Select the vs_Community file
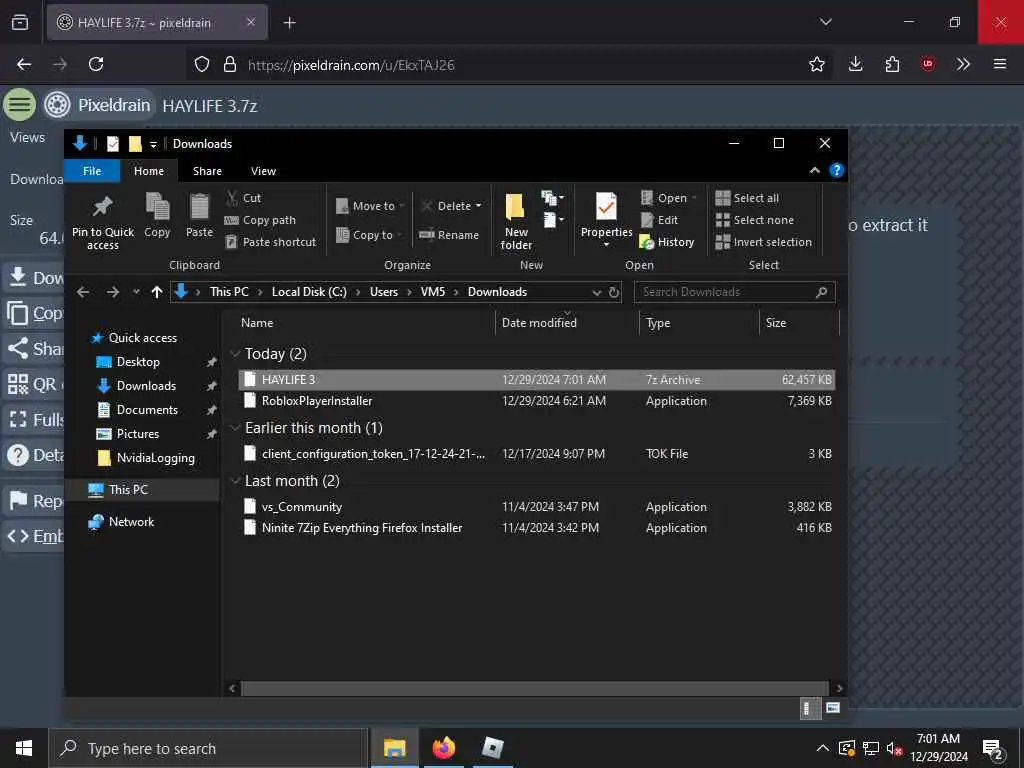1024x768 pixels. tap(536, 507)
